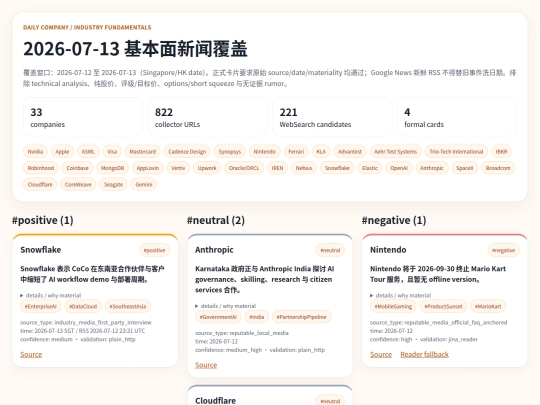This screenshot has height=405, width=540.
Task: Click the #positive (1) column heading
Action: [x=43, y=220]
